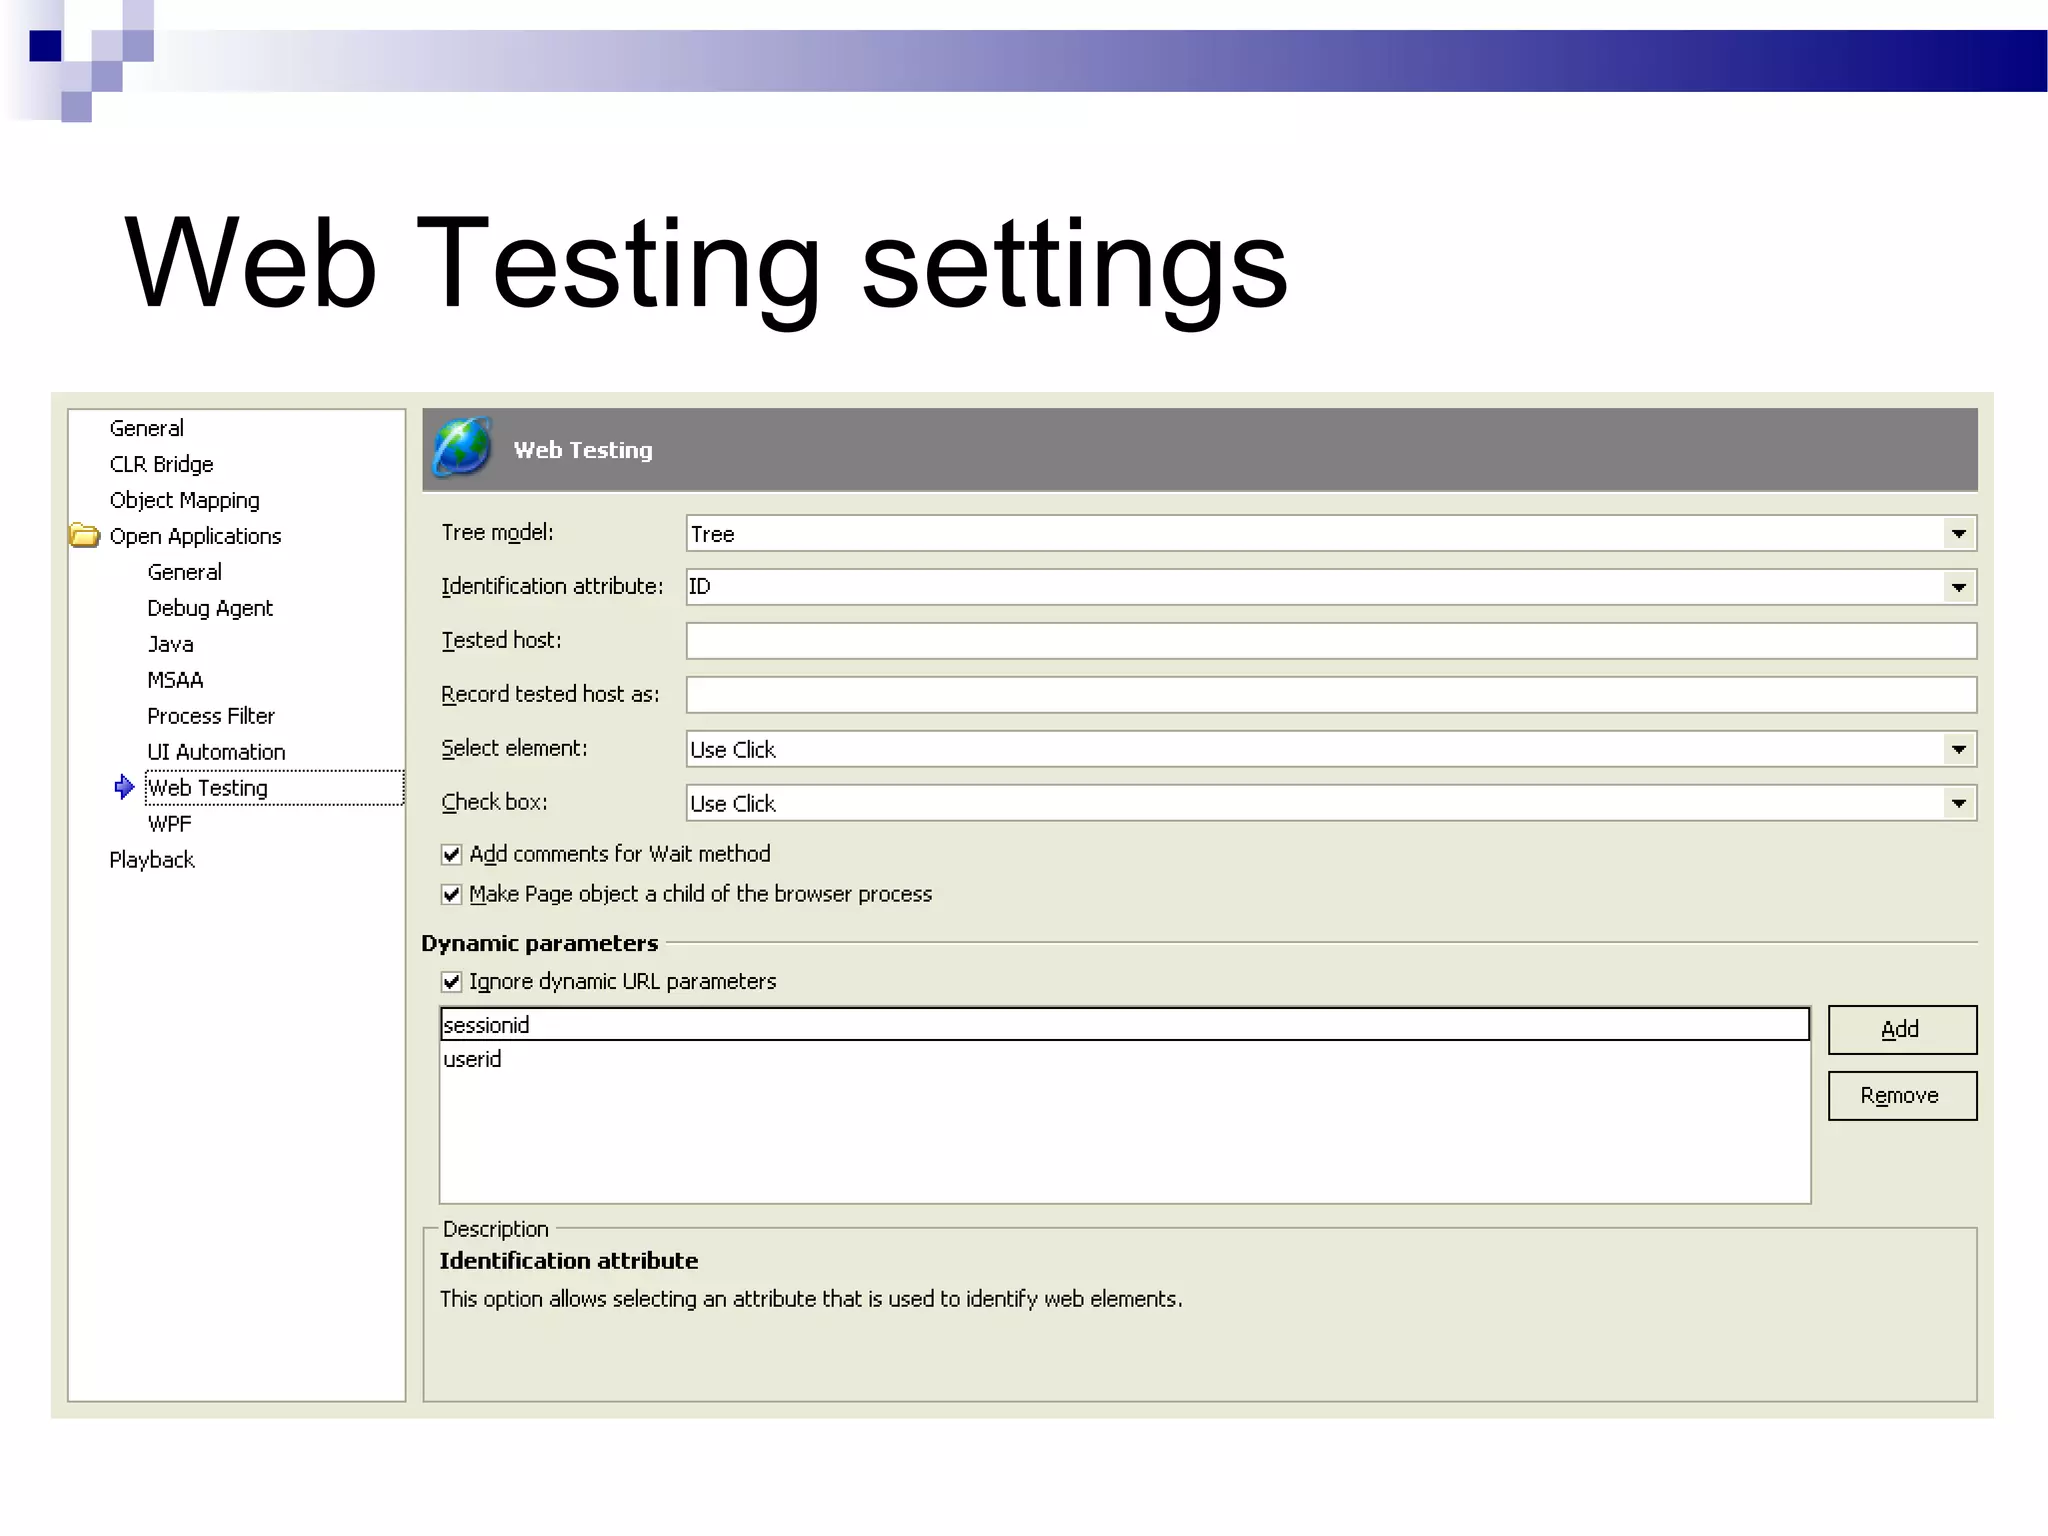Open the Select element dropdown
Image resolution: width=2048 pixels, height=1536 pixels.
(x=1958, y=749)
